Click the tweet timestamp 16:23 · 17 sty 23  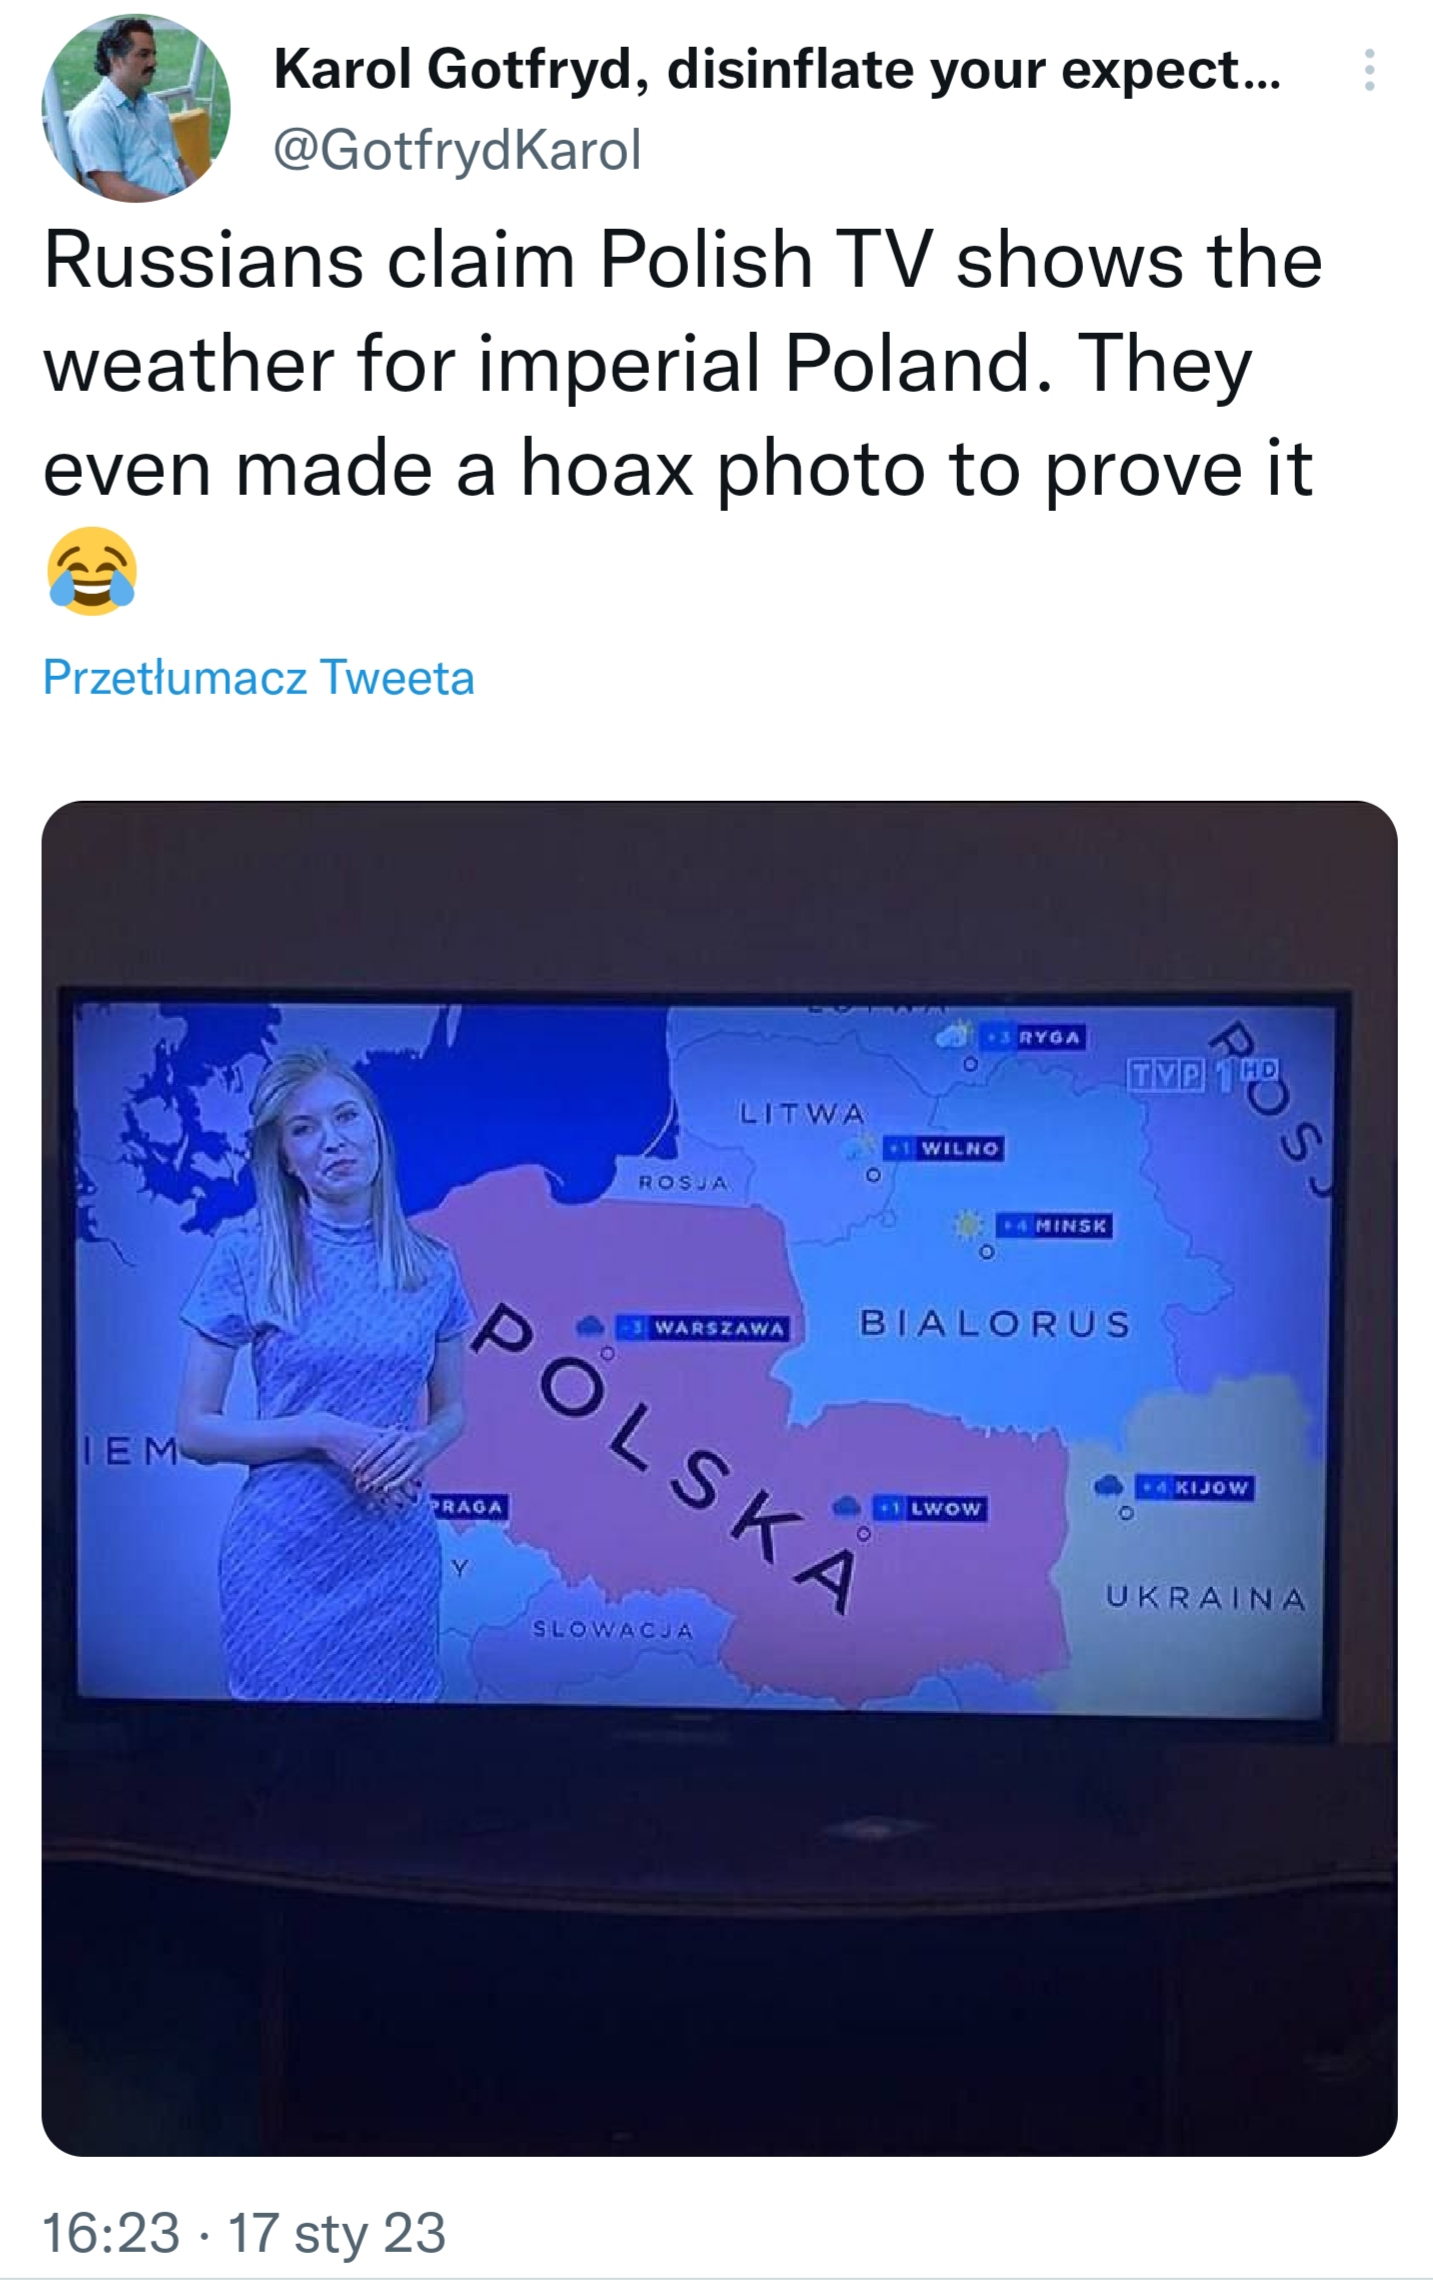click(244, 2232)
